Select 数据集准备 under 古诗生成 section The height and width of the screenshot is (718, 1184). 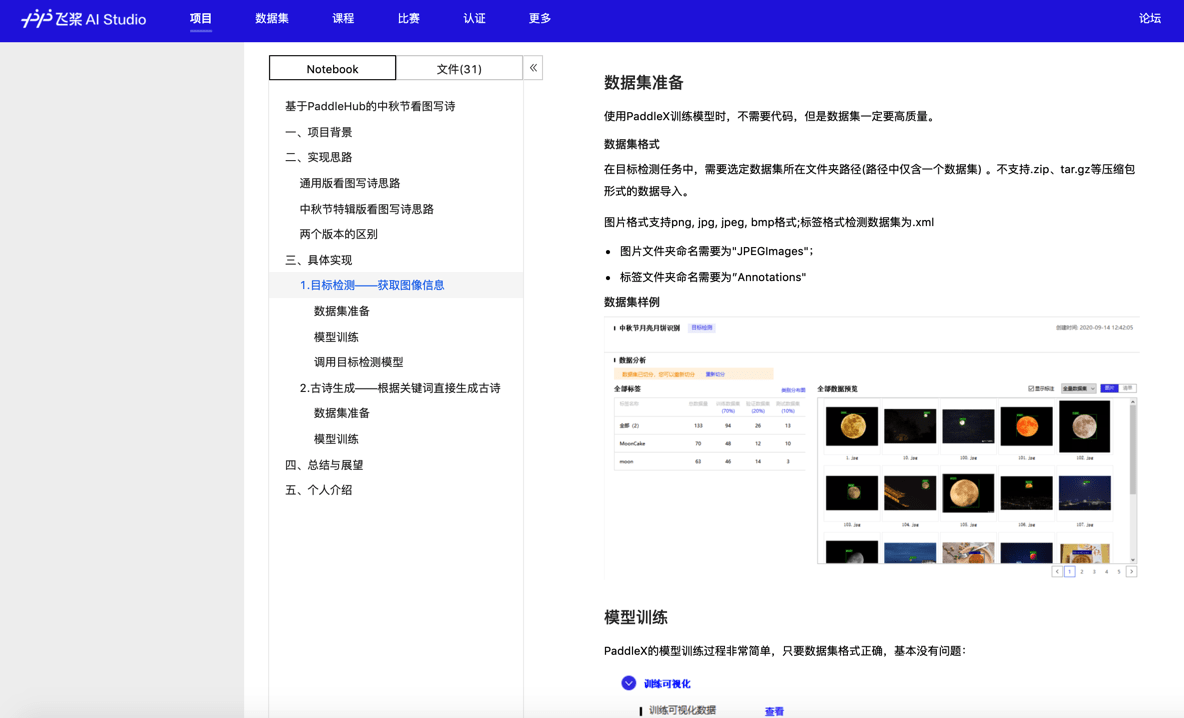341,413
